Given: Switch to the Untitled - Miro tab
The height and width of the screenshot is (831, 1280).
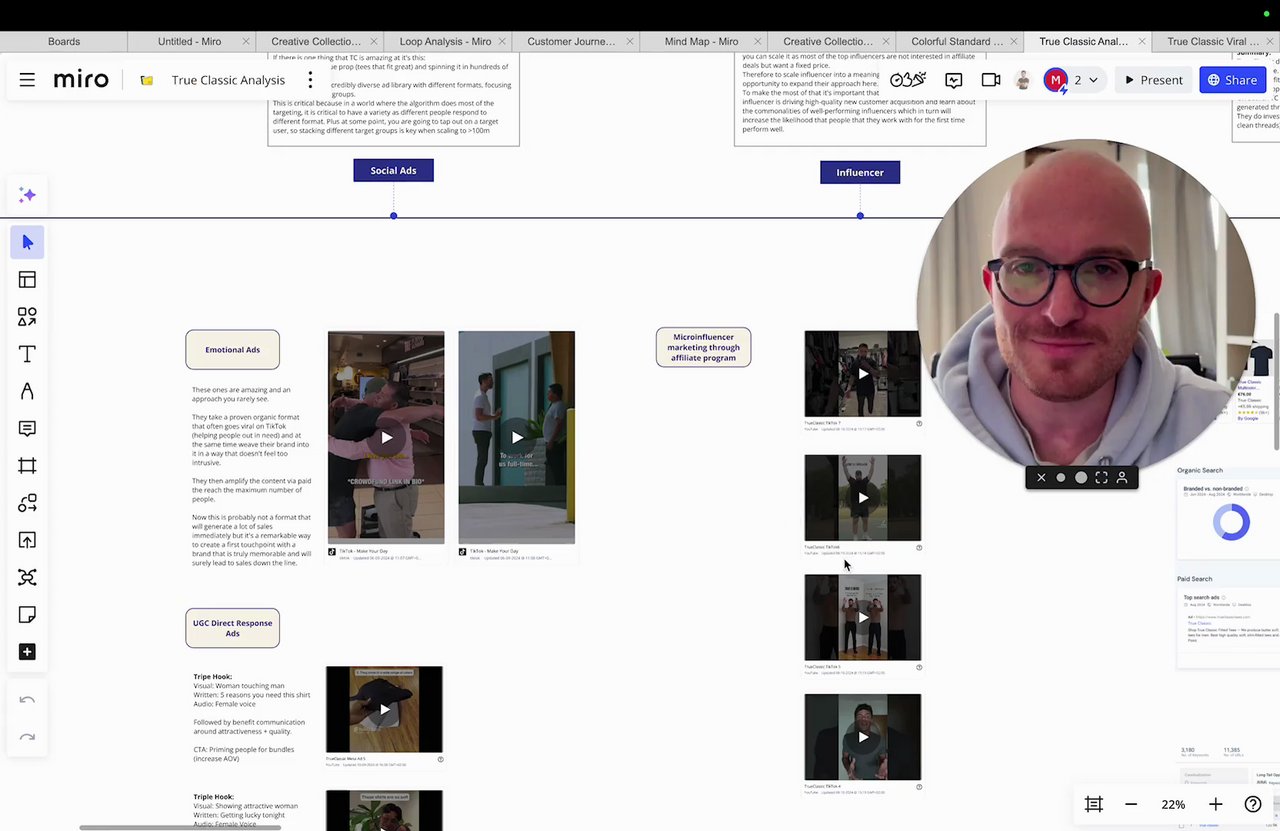Looking at the screenshot, I should 190,41.
